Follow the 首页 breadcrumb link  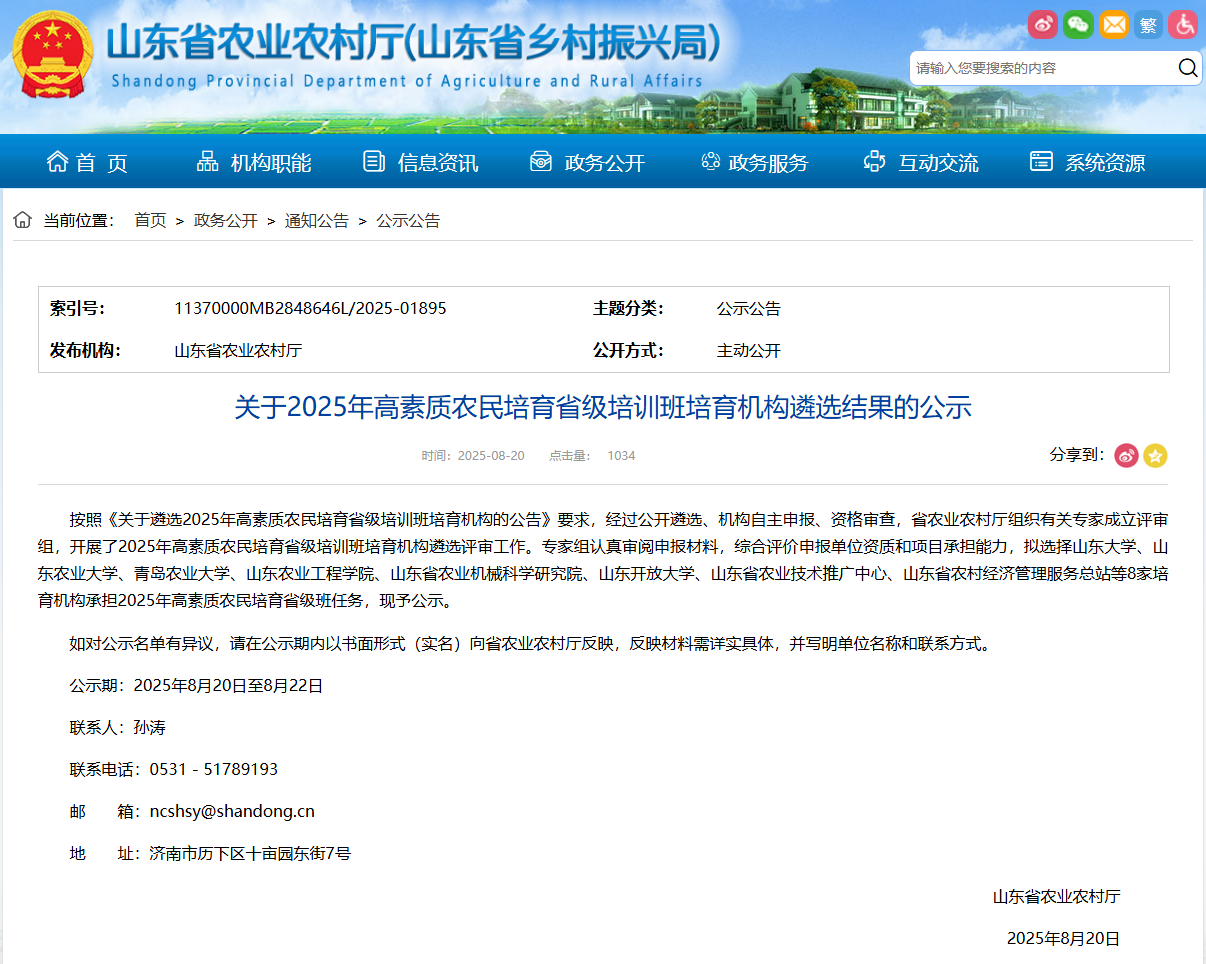150,221
